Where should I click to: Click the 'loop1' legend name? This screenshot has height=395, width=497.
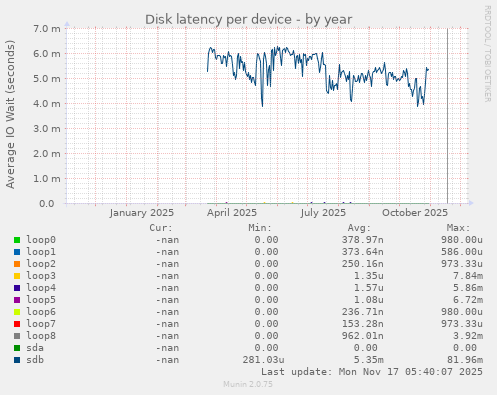[41, 252]
